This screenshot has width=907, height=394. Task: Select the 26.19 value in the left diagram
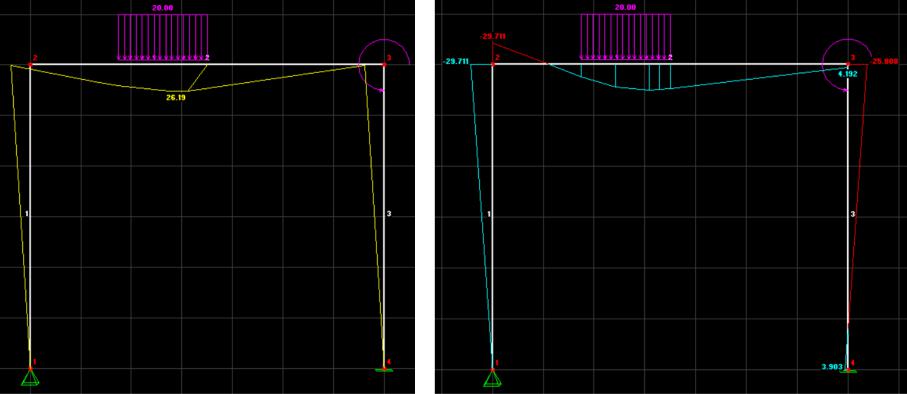(176, 98)
